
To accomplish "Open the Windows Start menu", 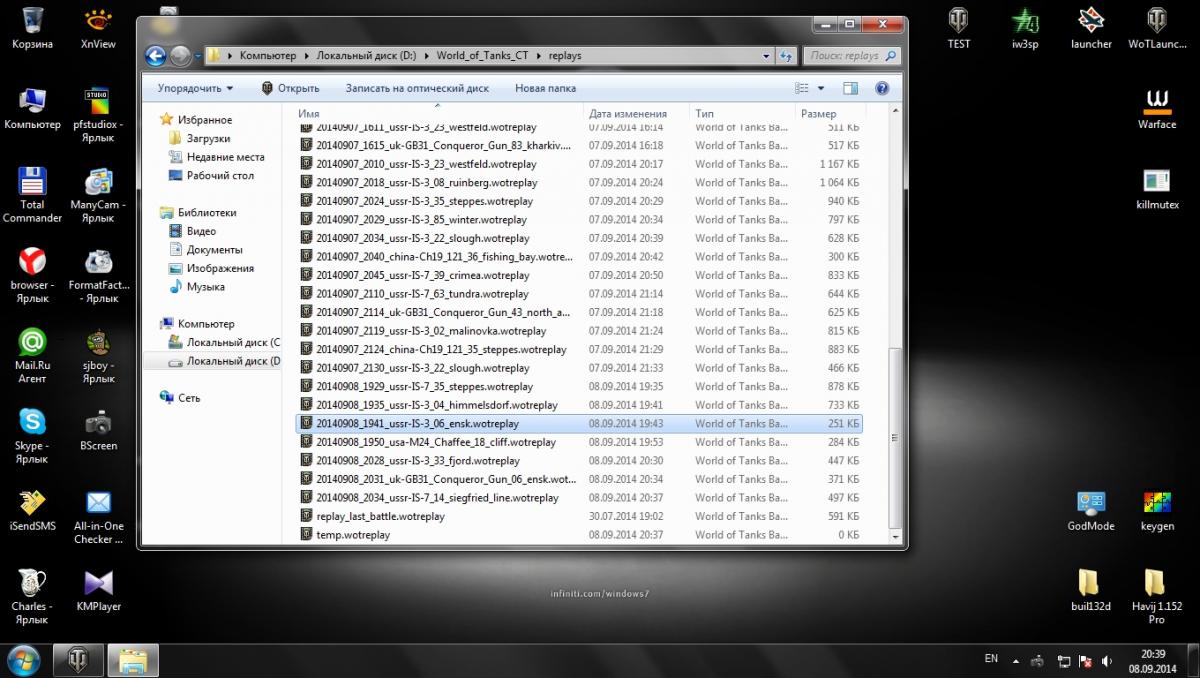I will coord(23,660).
